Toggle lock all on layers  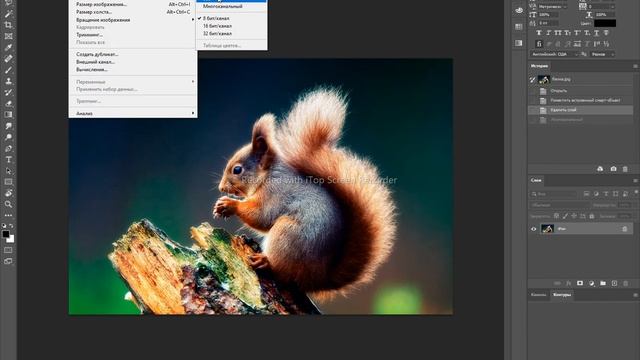[x=591, y=216]
